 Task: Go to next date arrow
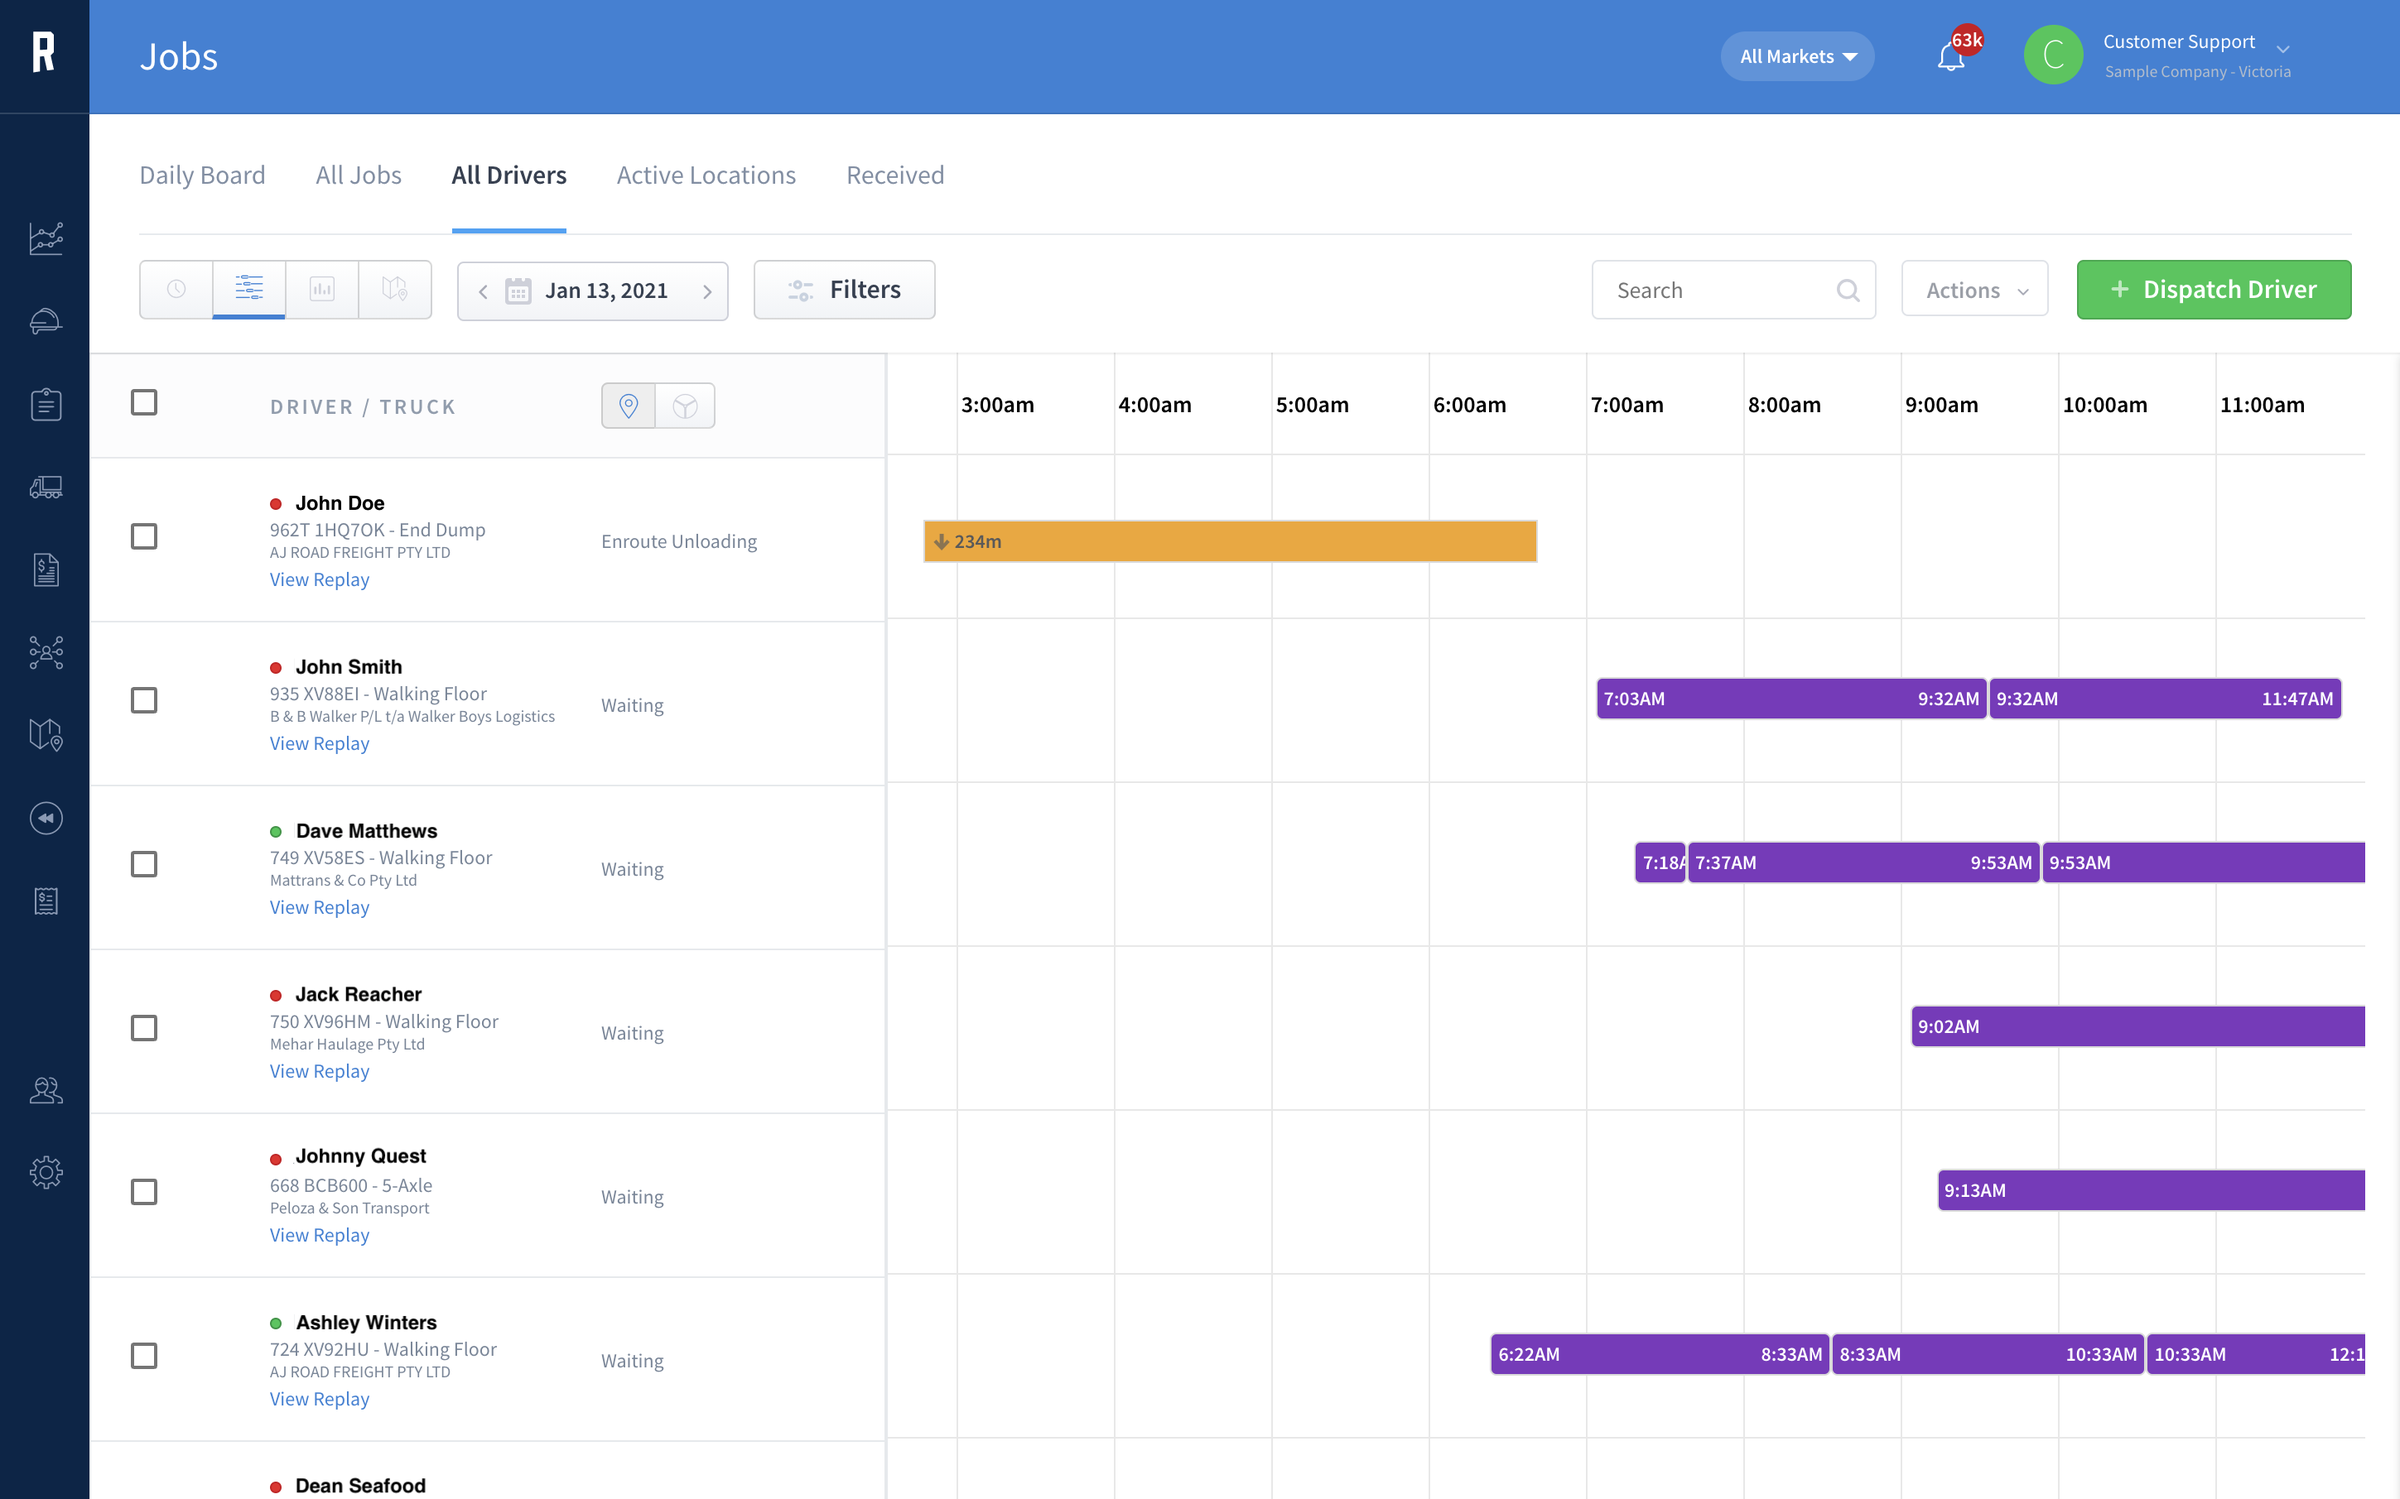[707, 291]
